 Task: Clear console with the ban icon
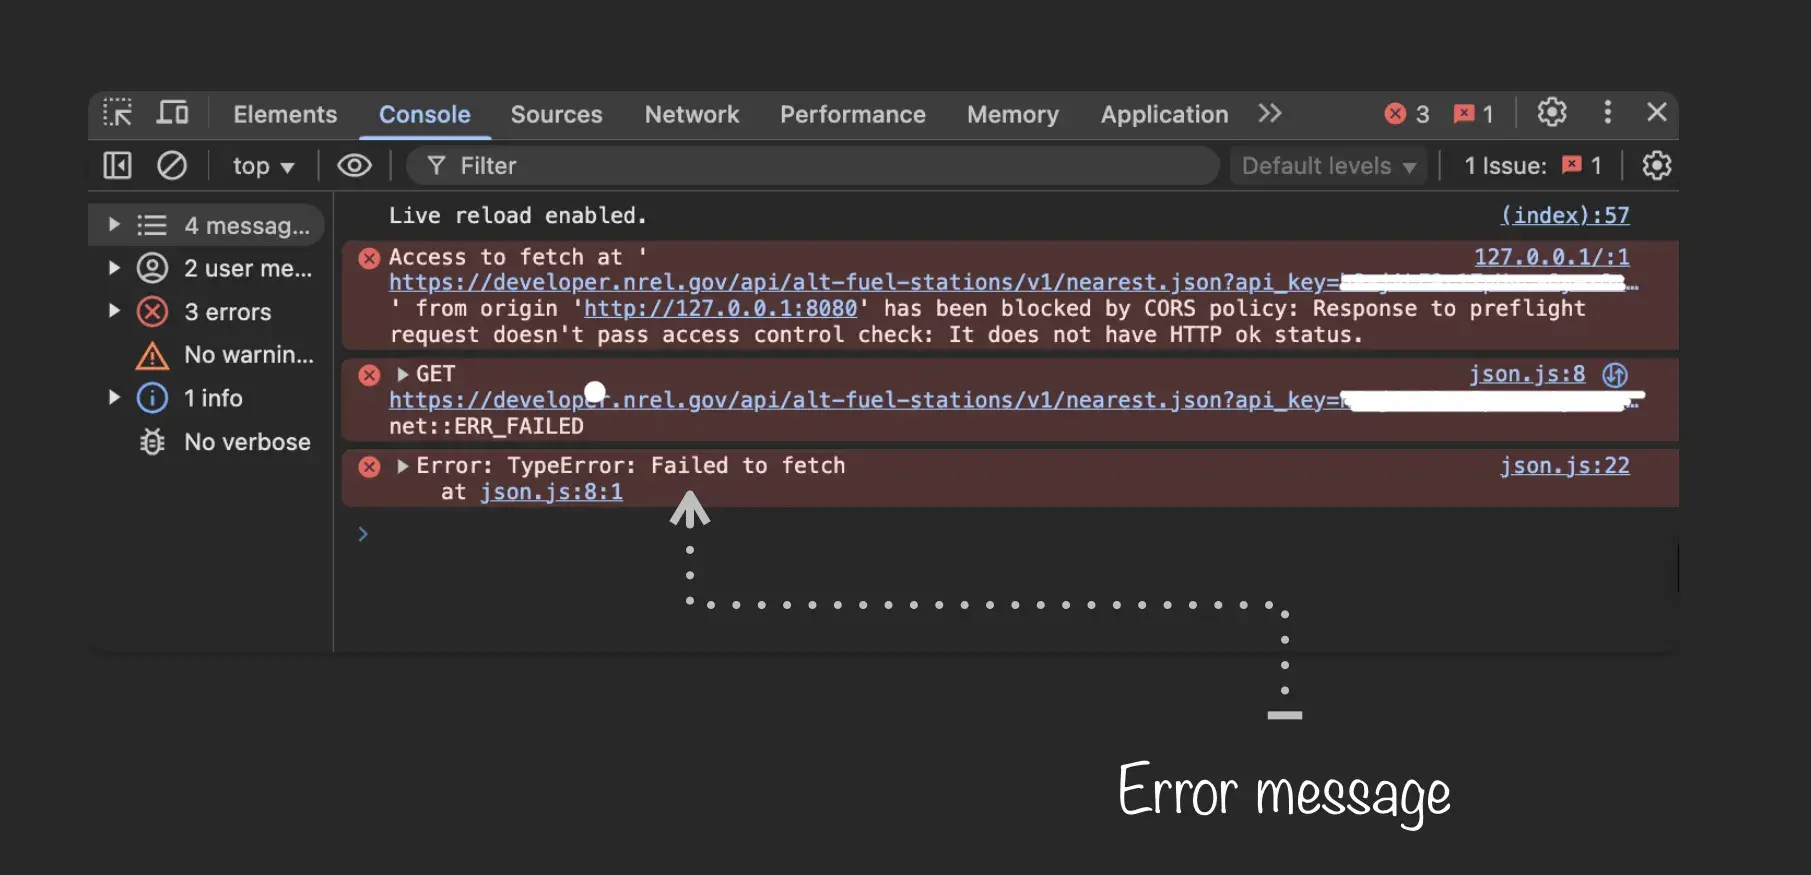coord(172,165)
